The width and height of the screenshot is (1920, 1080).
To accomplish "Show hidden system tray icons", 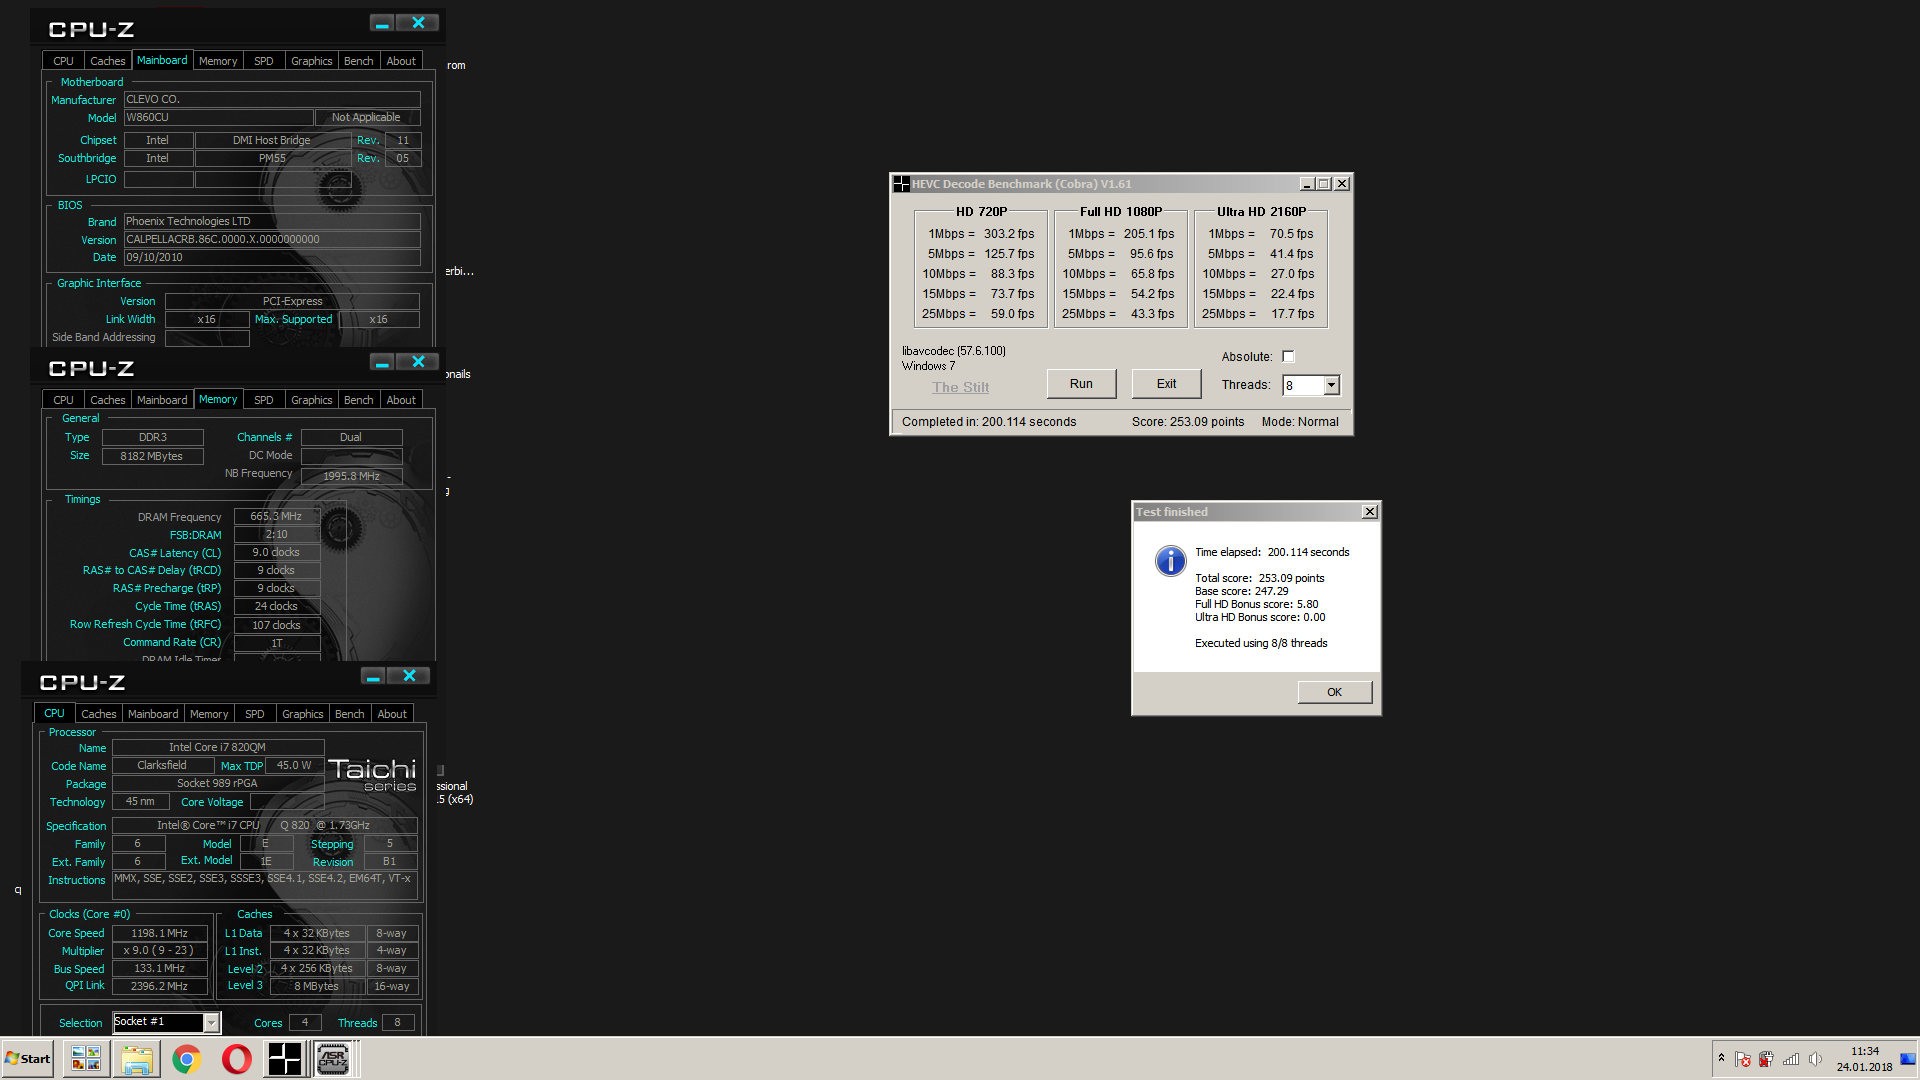I will click(1721, 1058).
